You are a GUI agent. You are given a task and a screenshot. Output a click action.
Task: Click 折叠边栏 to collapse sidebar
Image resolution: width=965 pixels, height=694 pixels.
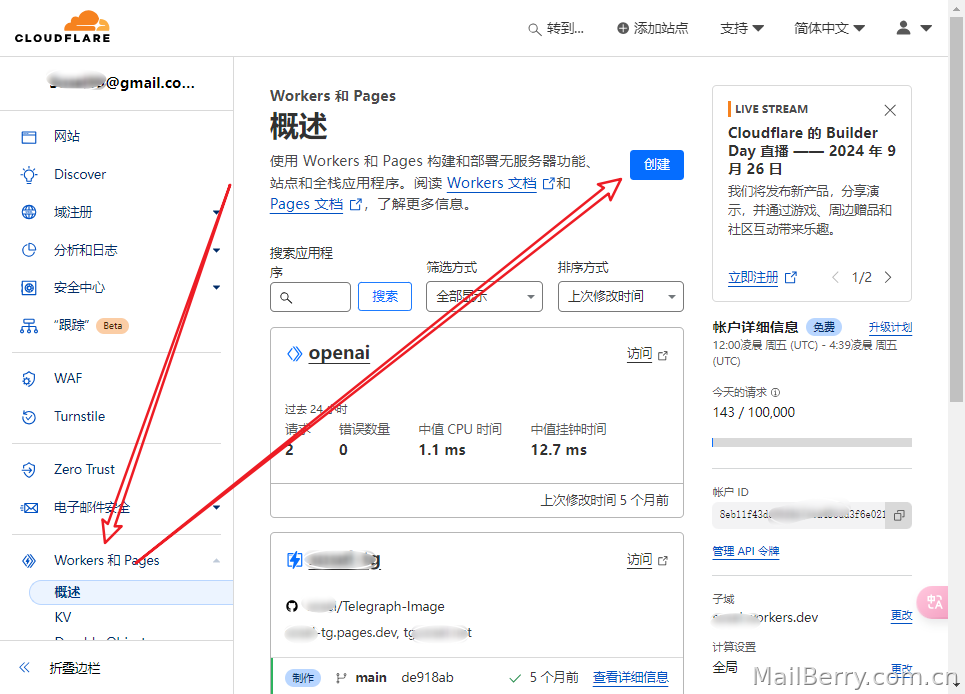coord(74,668)
